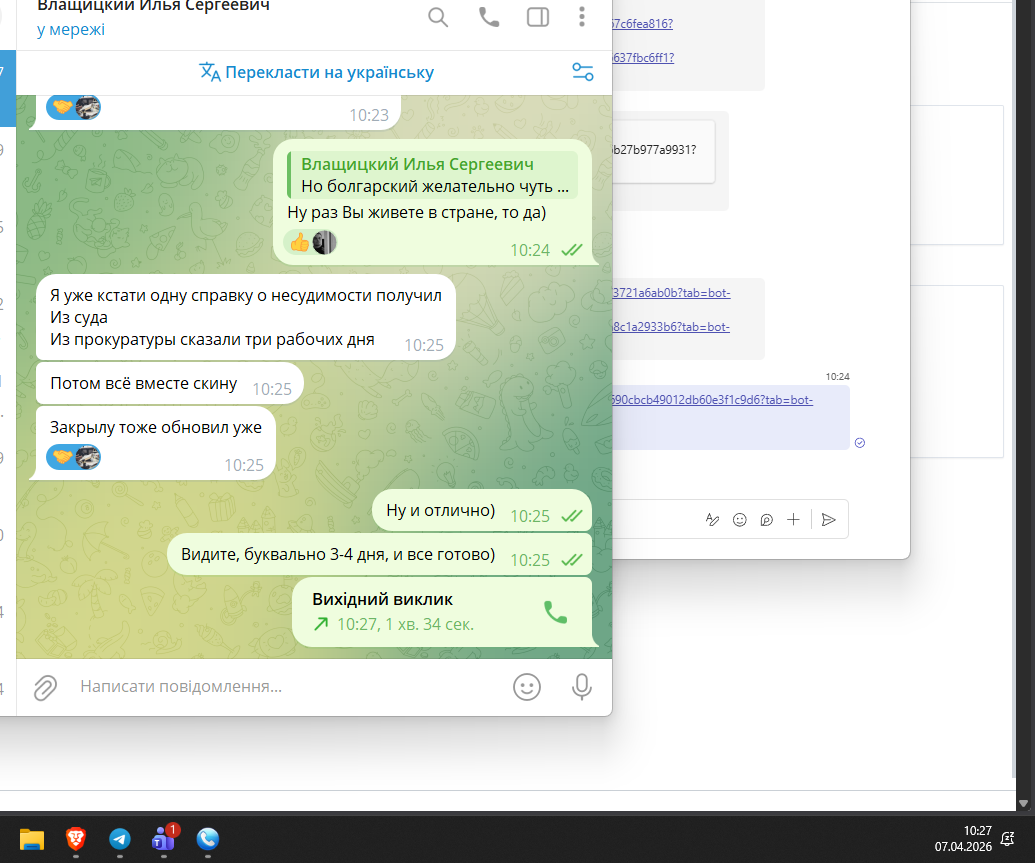Open the three-dot menu in Telegram header
1035x863 pixels.
582,17
